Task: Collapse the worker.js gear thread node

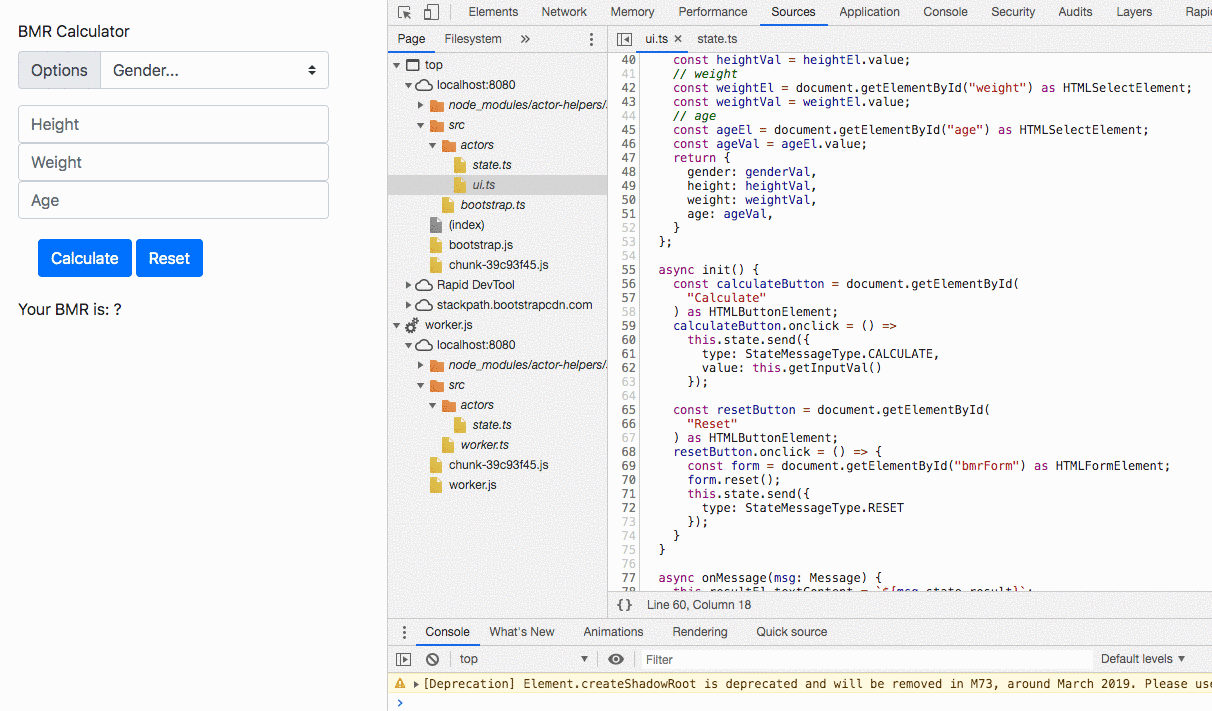Action: (x=397, y=325)
